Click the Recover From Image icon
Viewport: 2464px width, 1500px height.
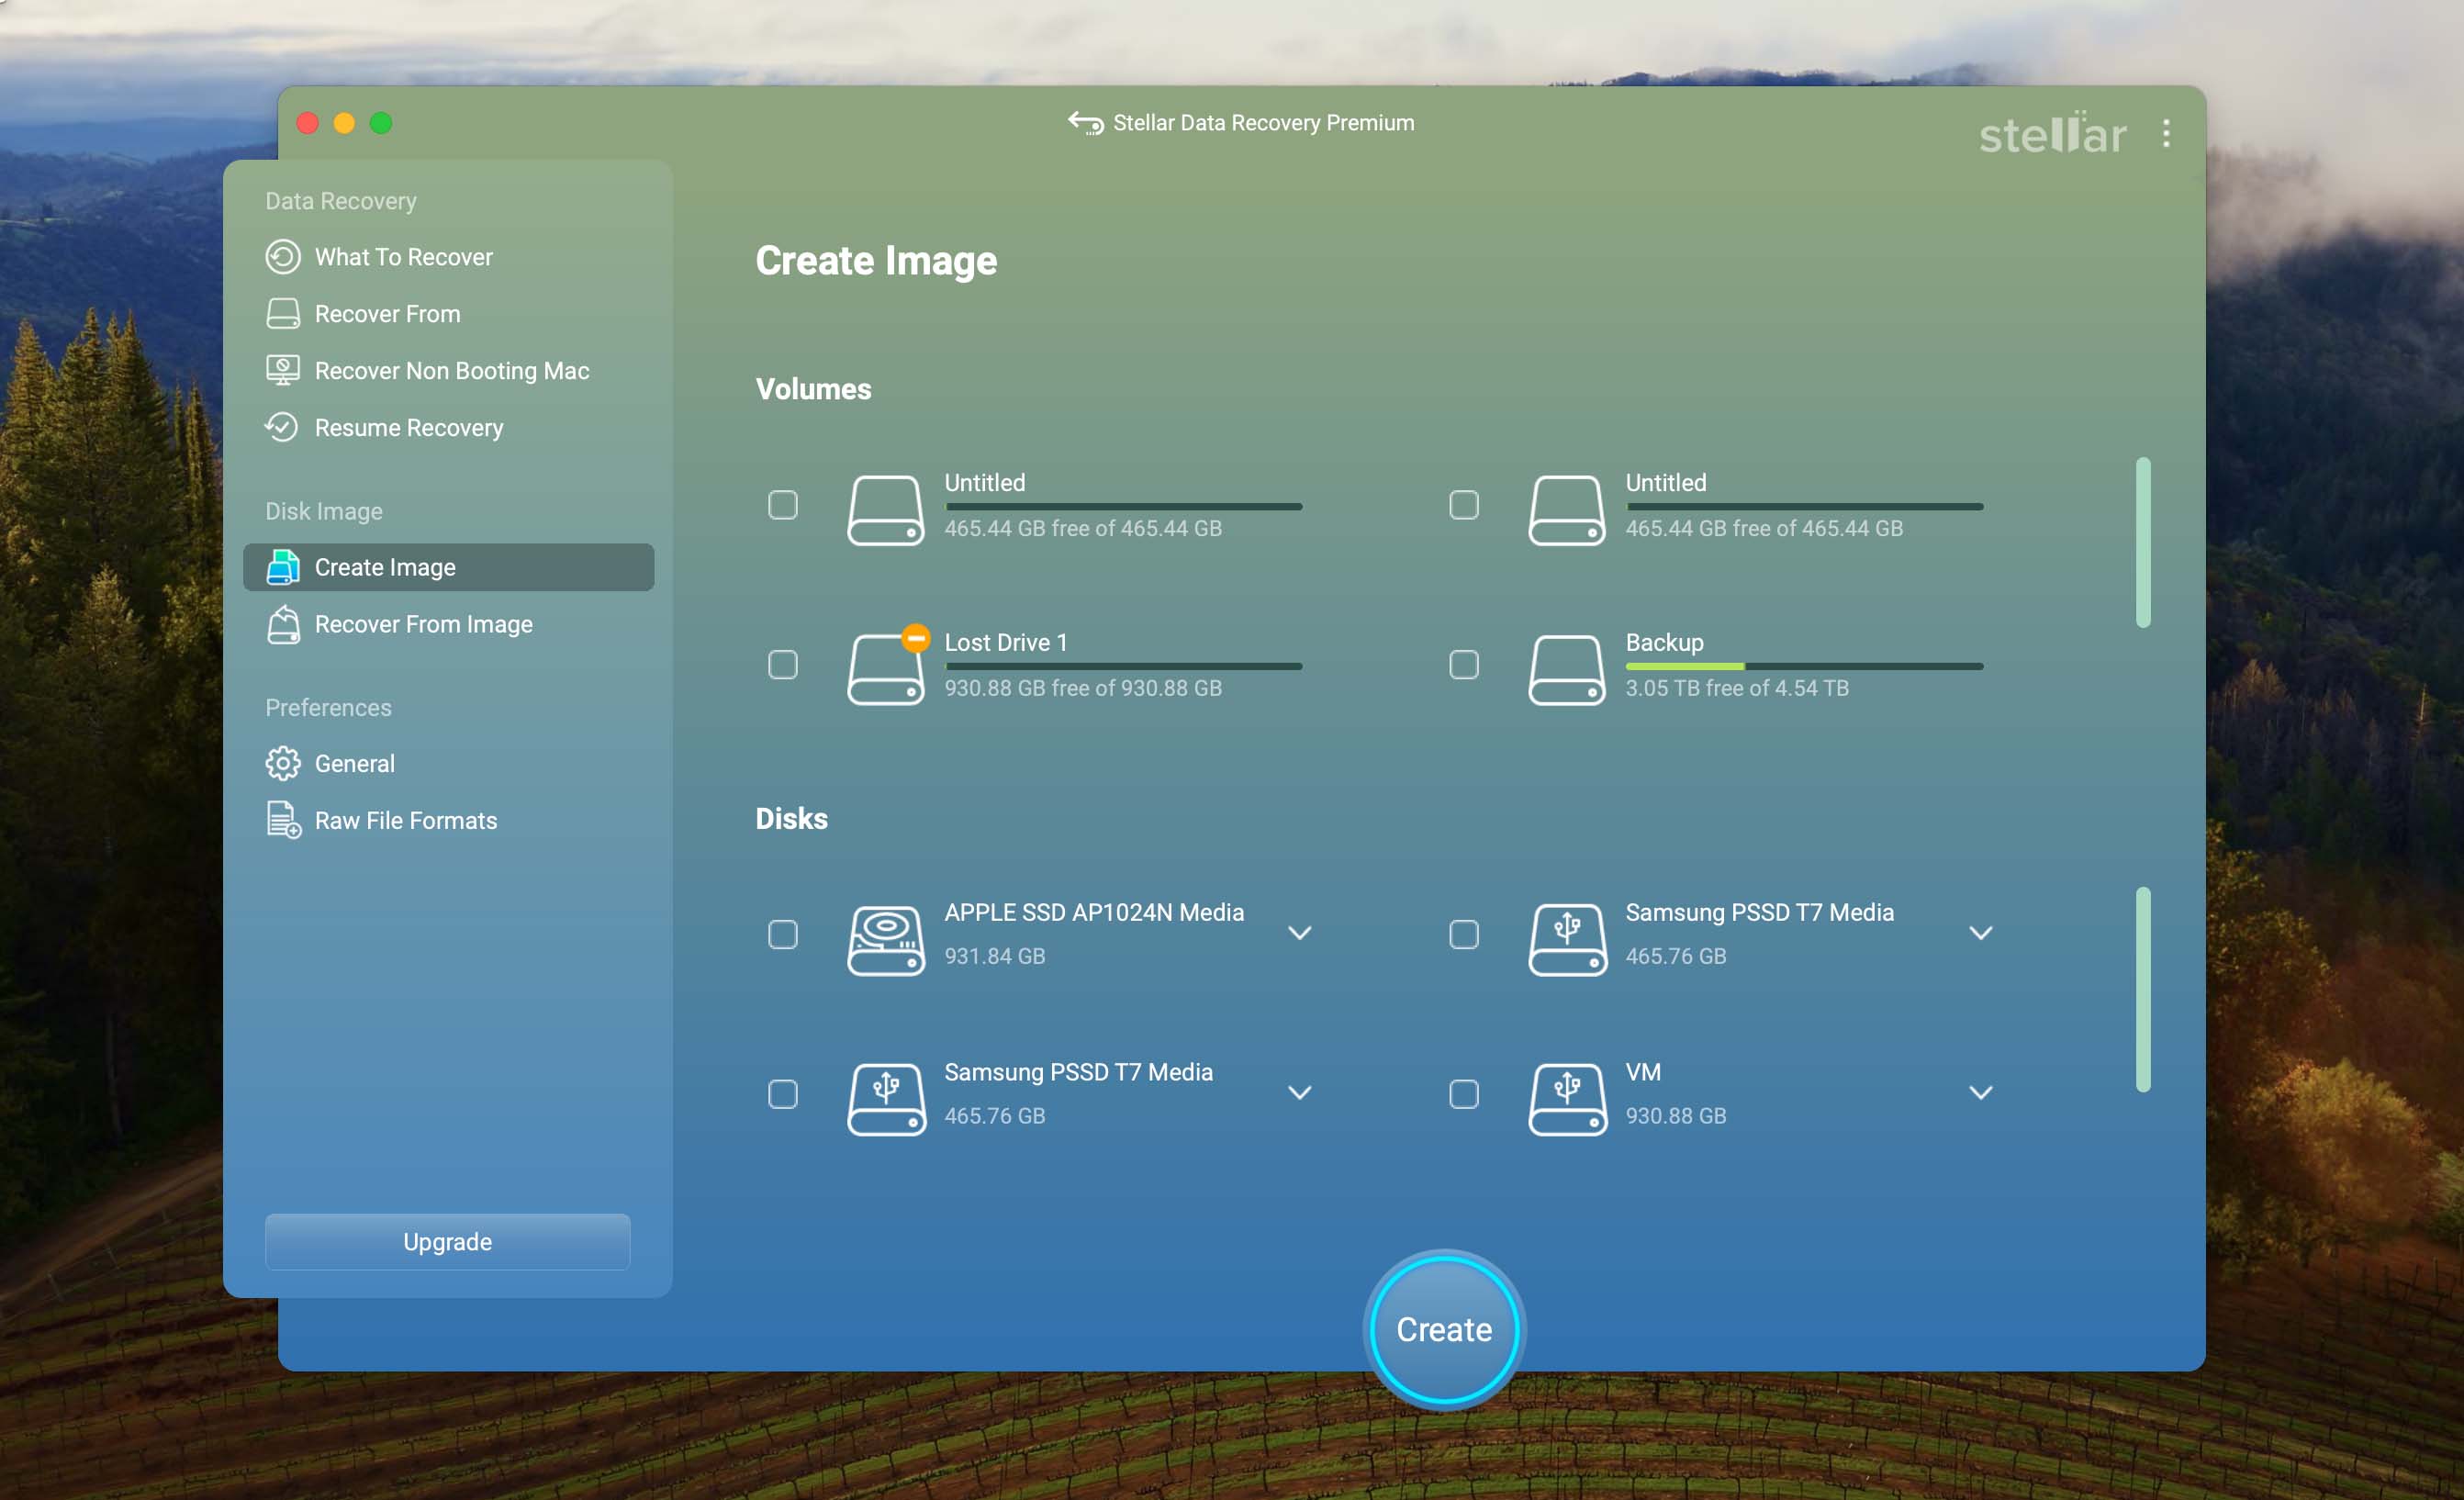283,624
